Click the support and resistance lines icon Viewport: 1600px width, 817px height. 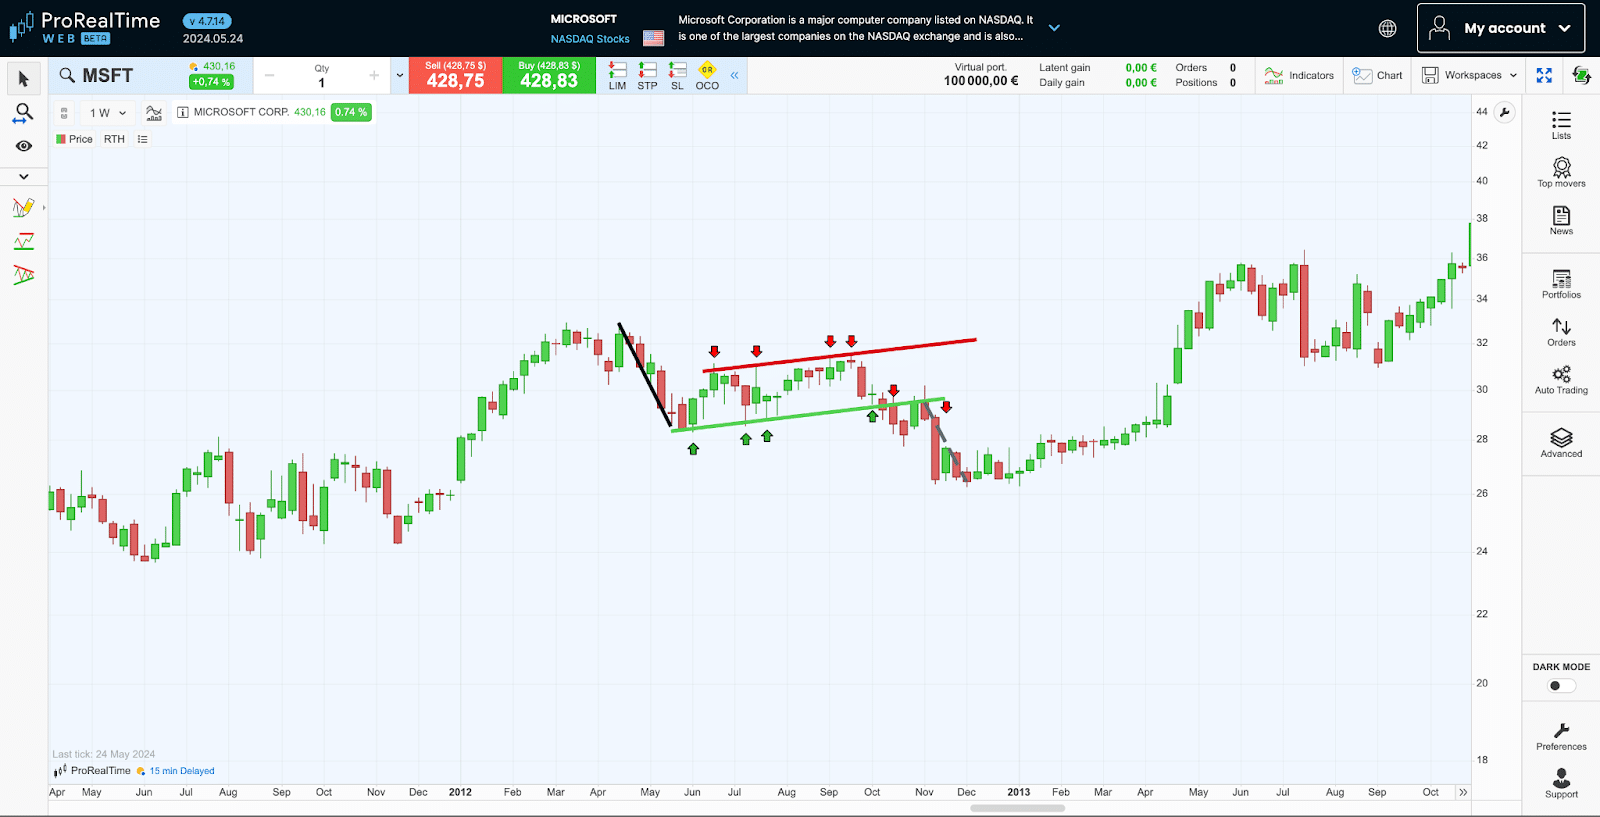tap(23, 241)
